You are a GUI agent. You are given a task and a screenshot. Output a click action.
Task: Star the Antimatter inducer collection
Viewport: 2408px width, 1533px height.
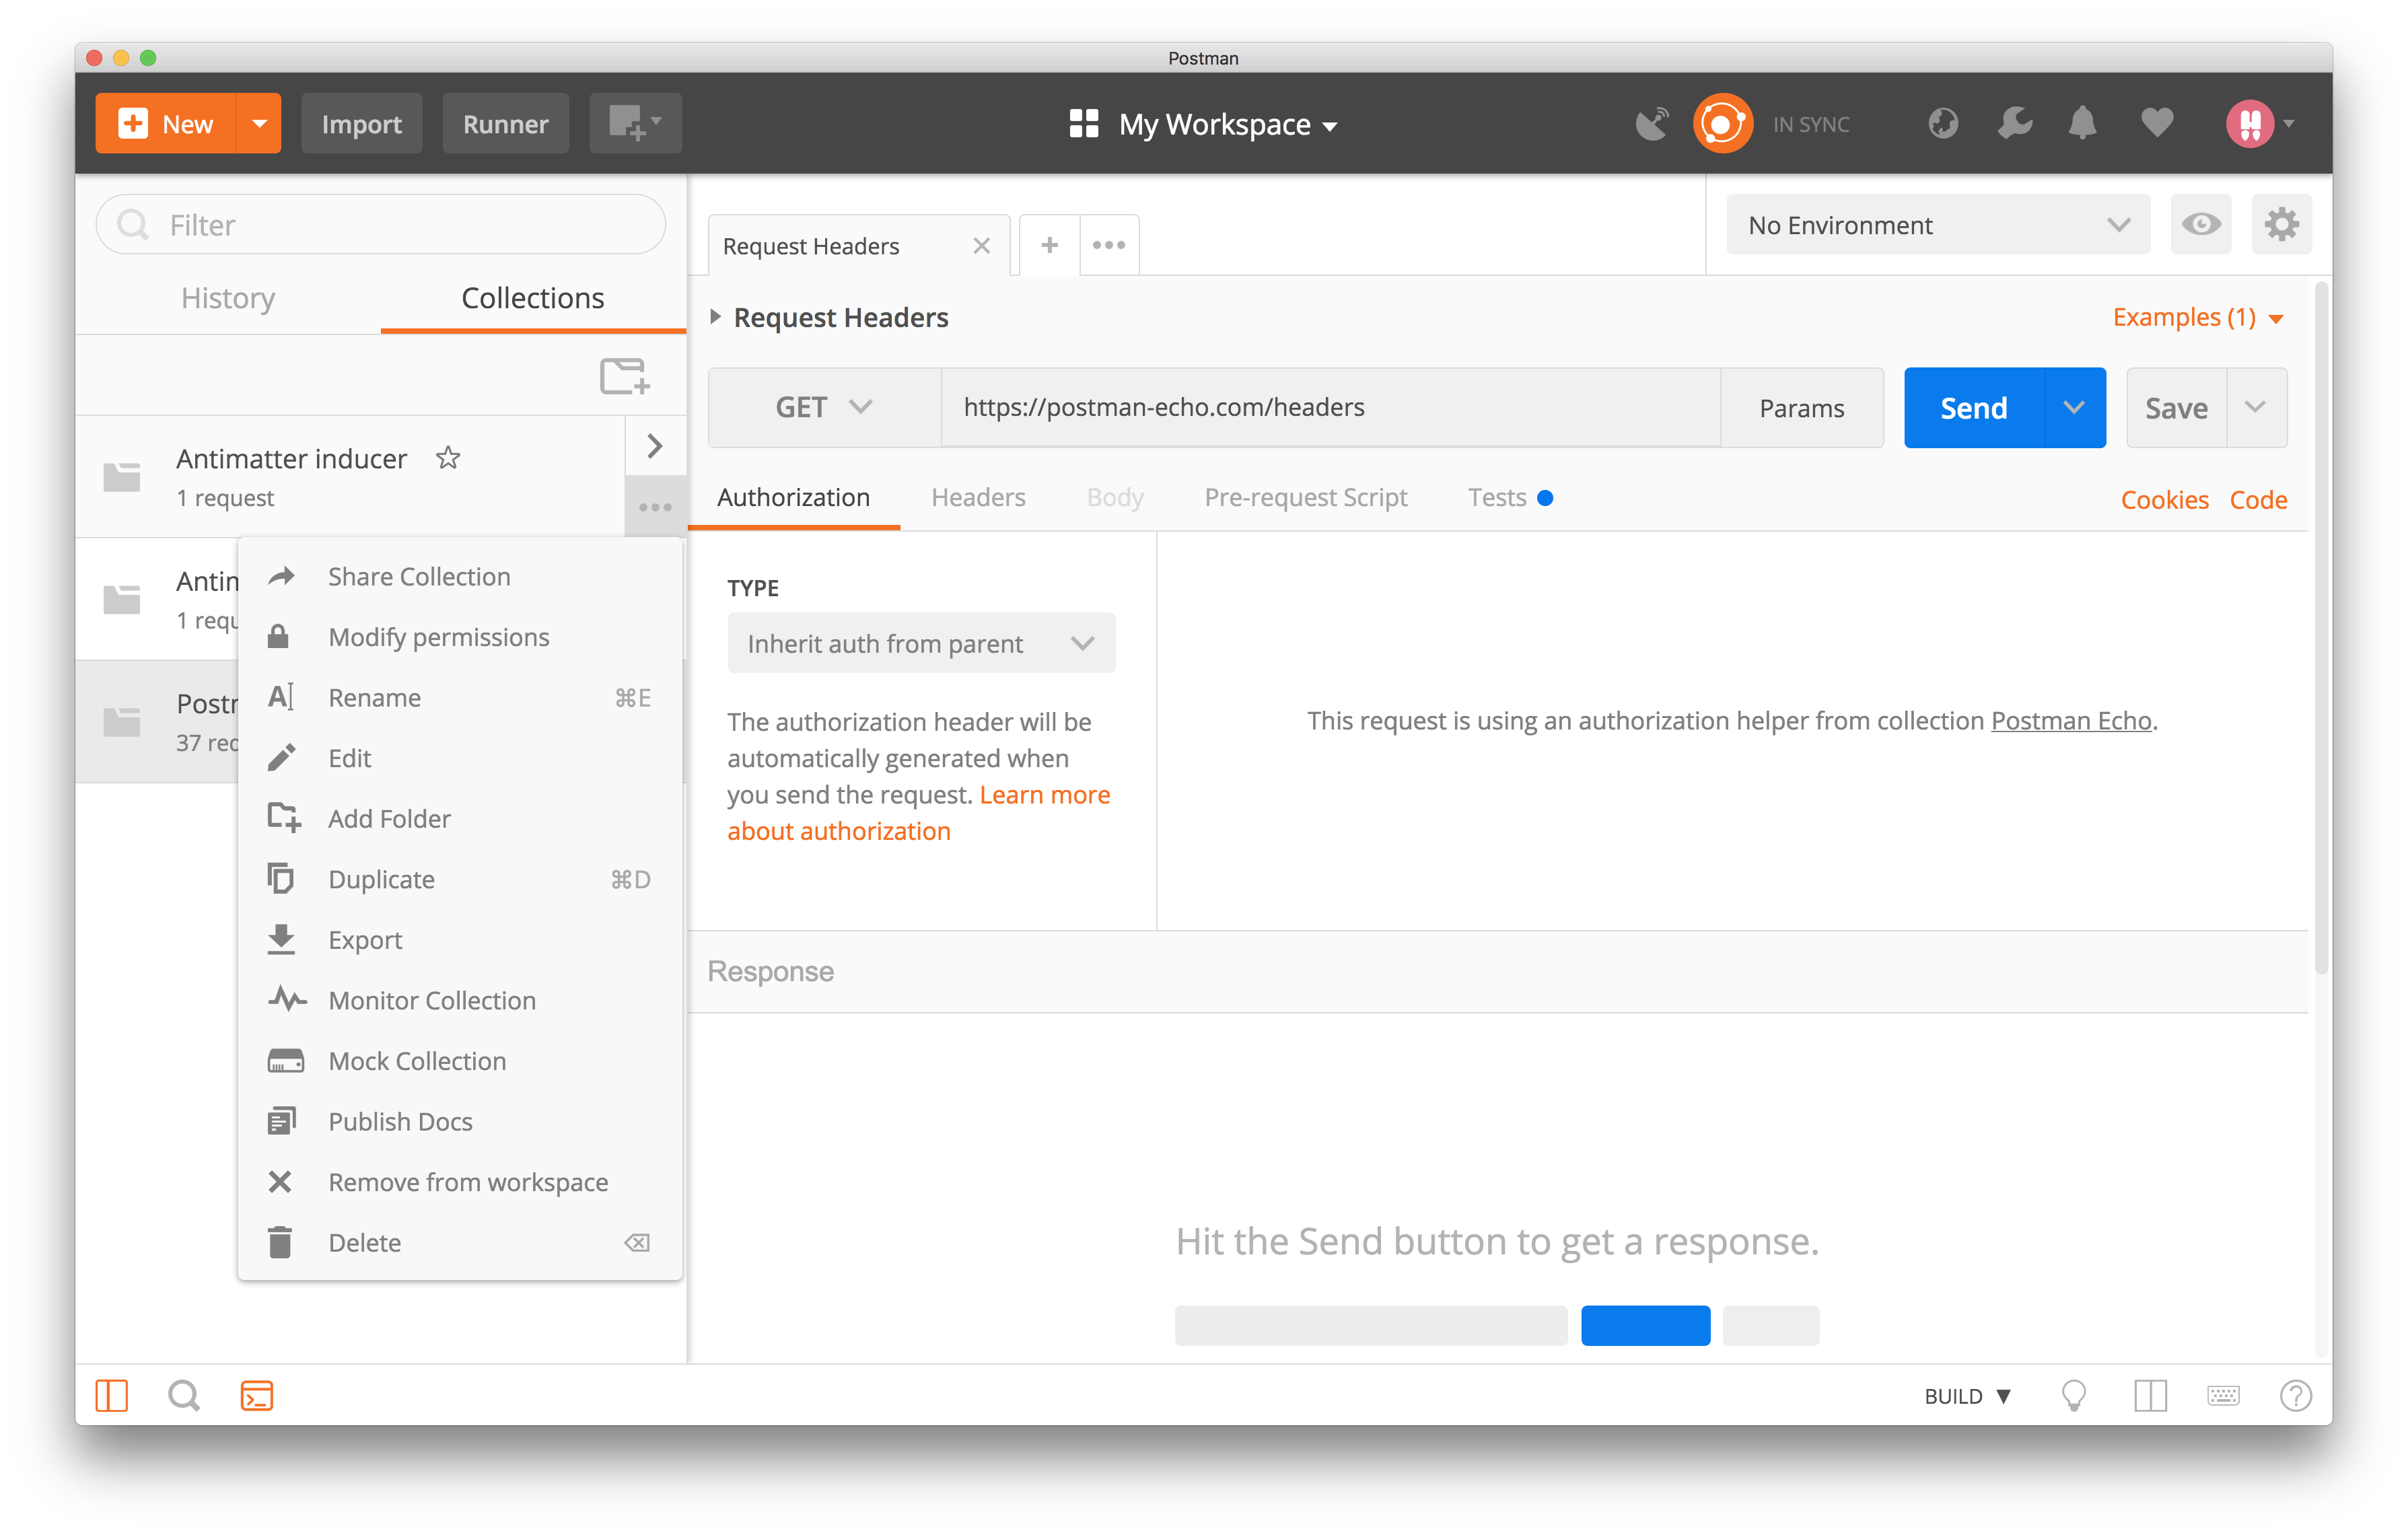click(448, 458)
